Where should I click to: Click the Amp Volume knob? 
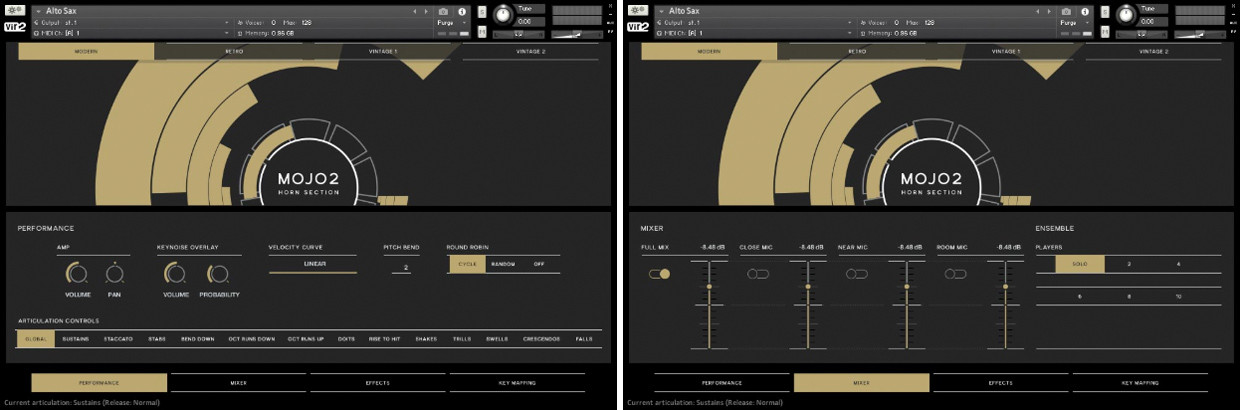[x=76, y=273]
